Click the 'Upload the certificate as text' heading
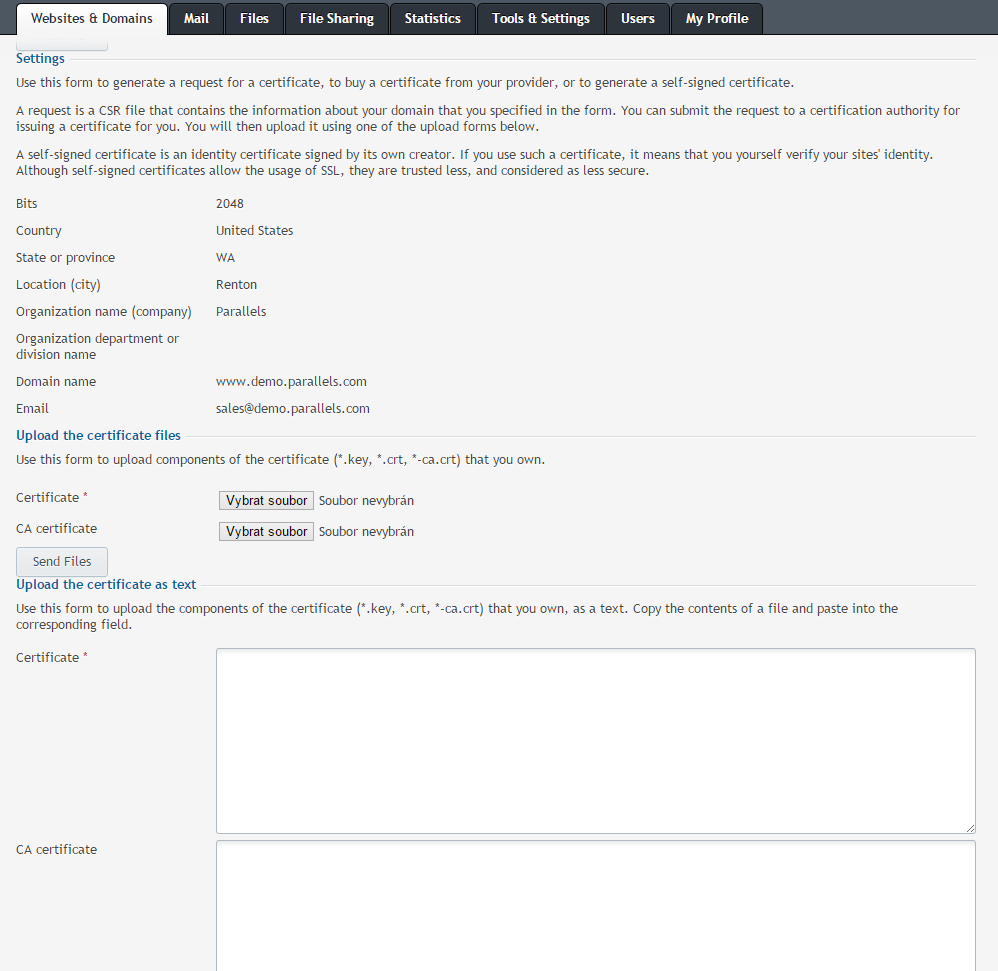Image resolution: width=998 pixels, height=971 pixels. click(x=106, y=585)
